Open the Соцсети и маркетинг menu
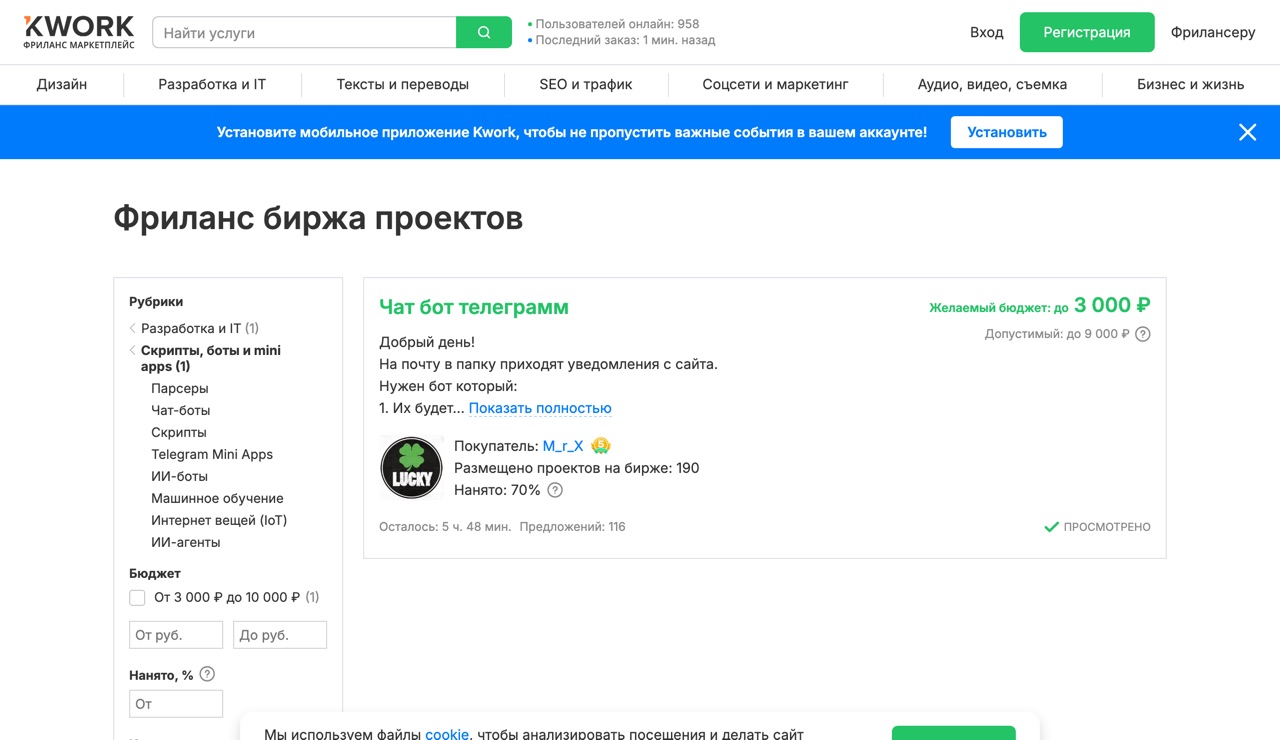 775,84
